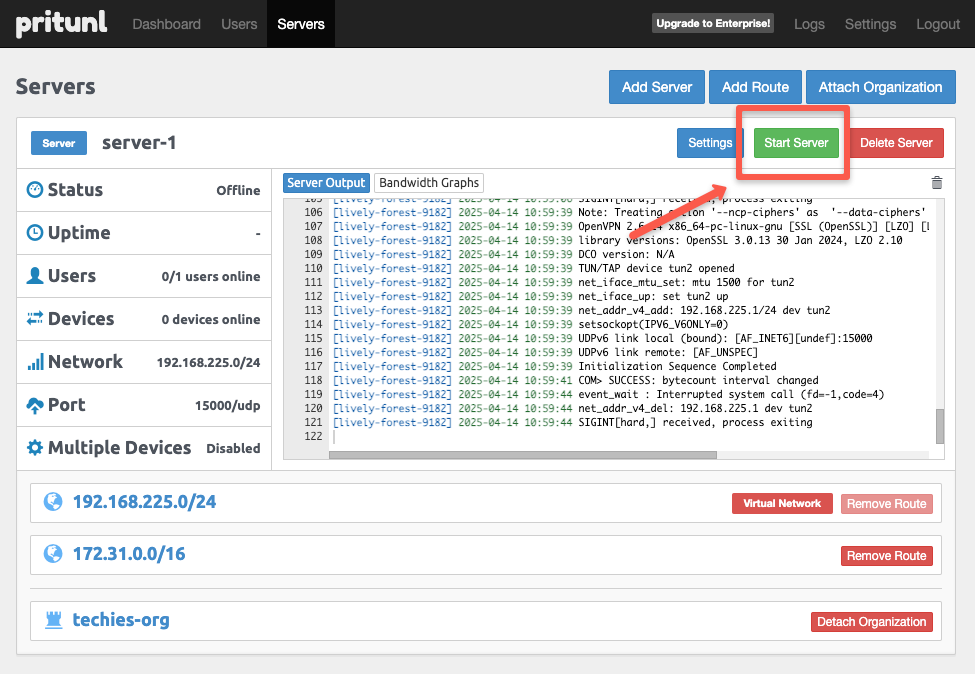This screenshot has width=975, height=674.
Task: Start server-1 with Start Server button
Action: click(x=796, y=143)
